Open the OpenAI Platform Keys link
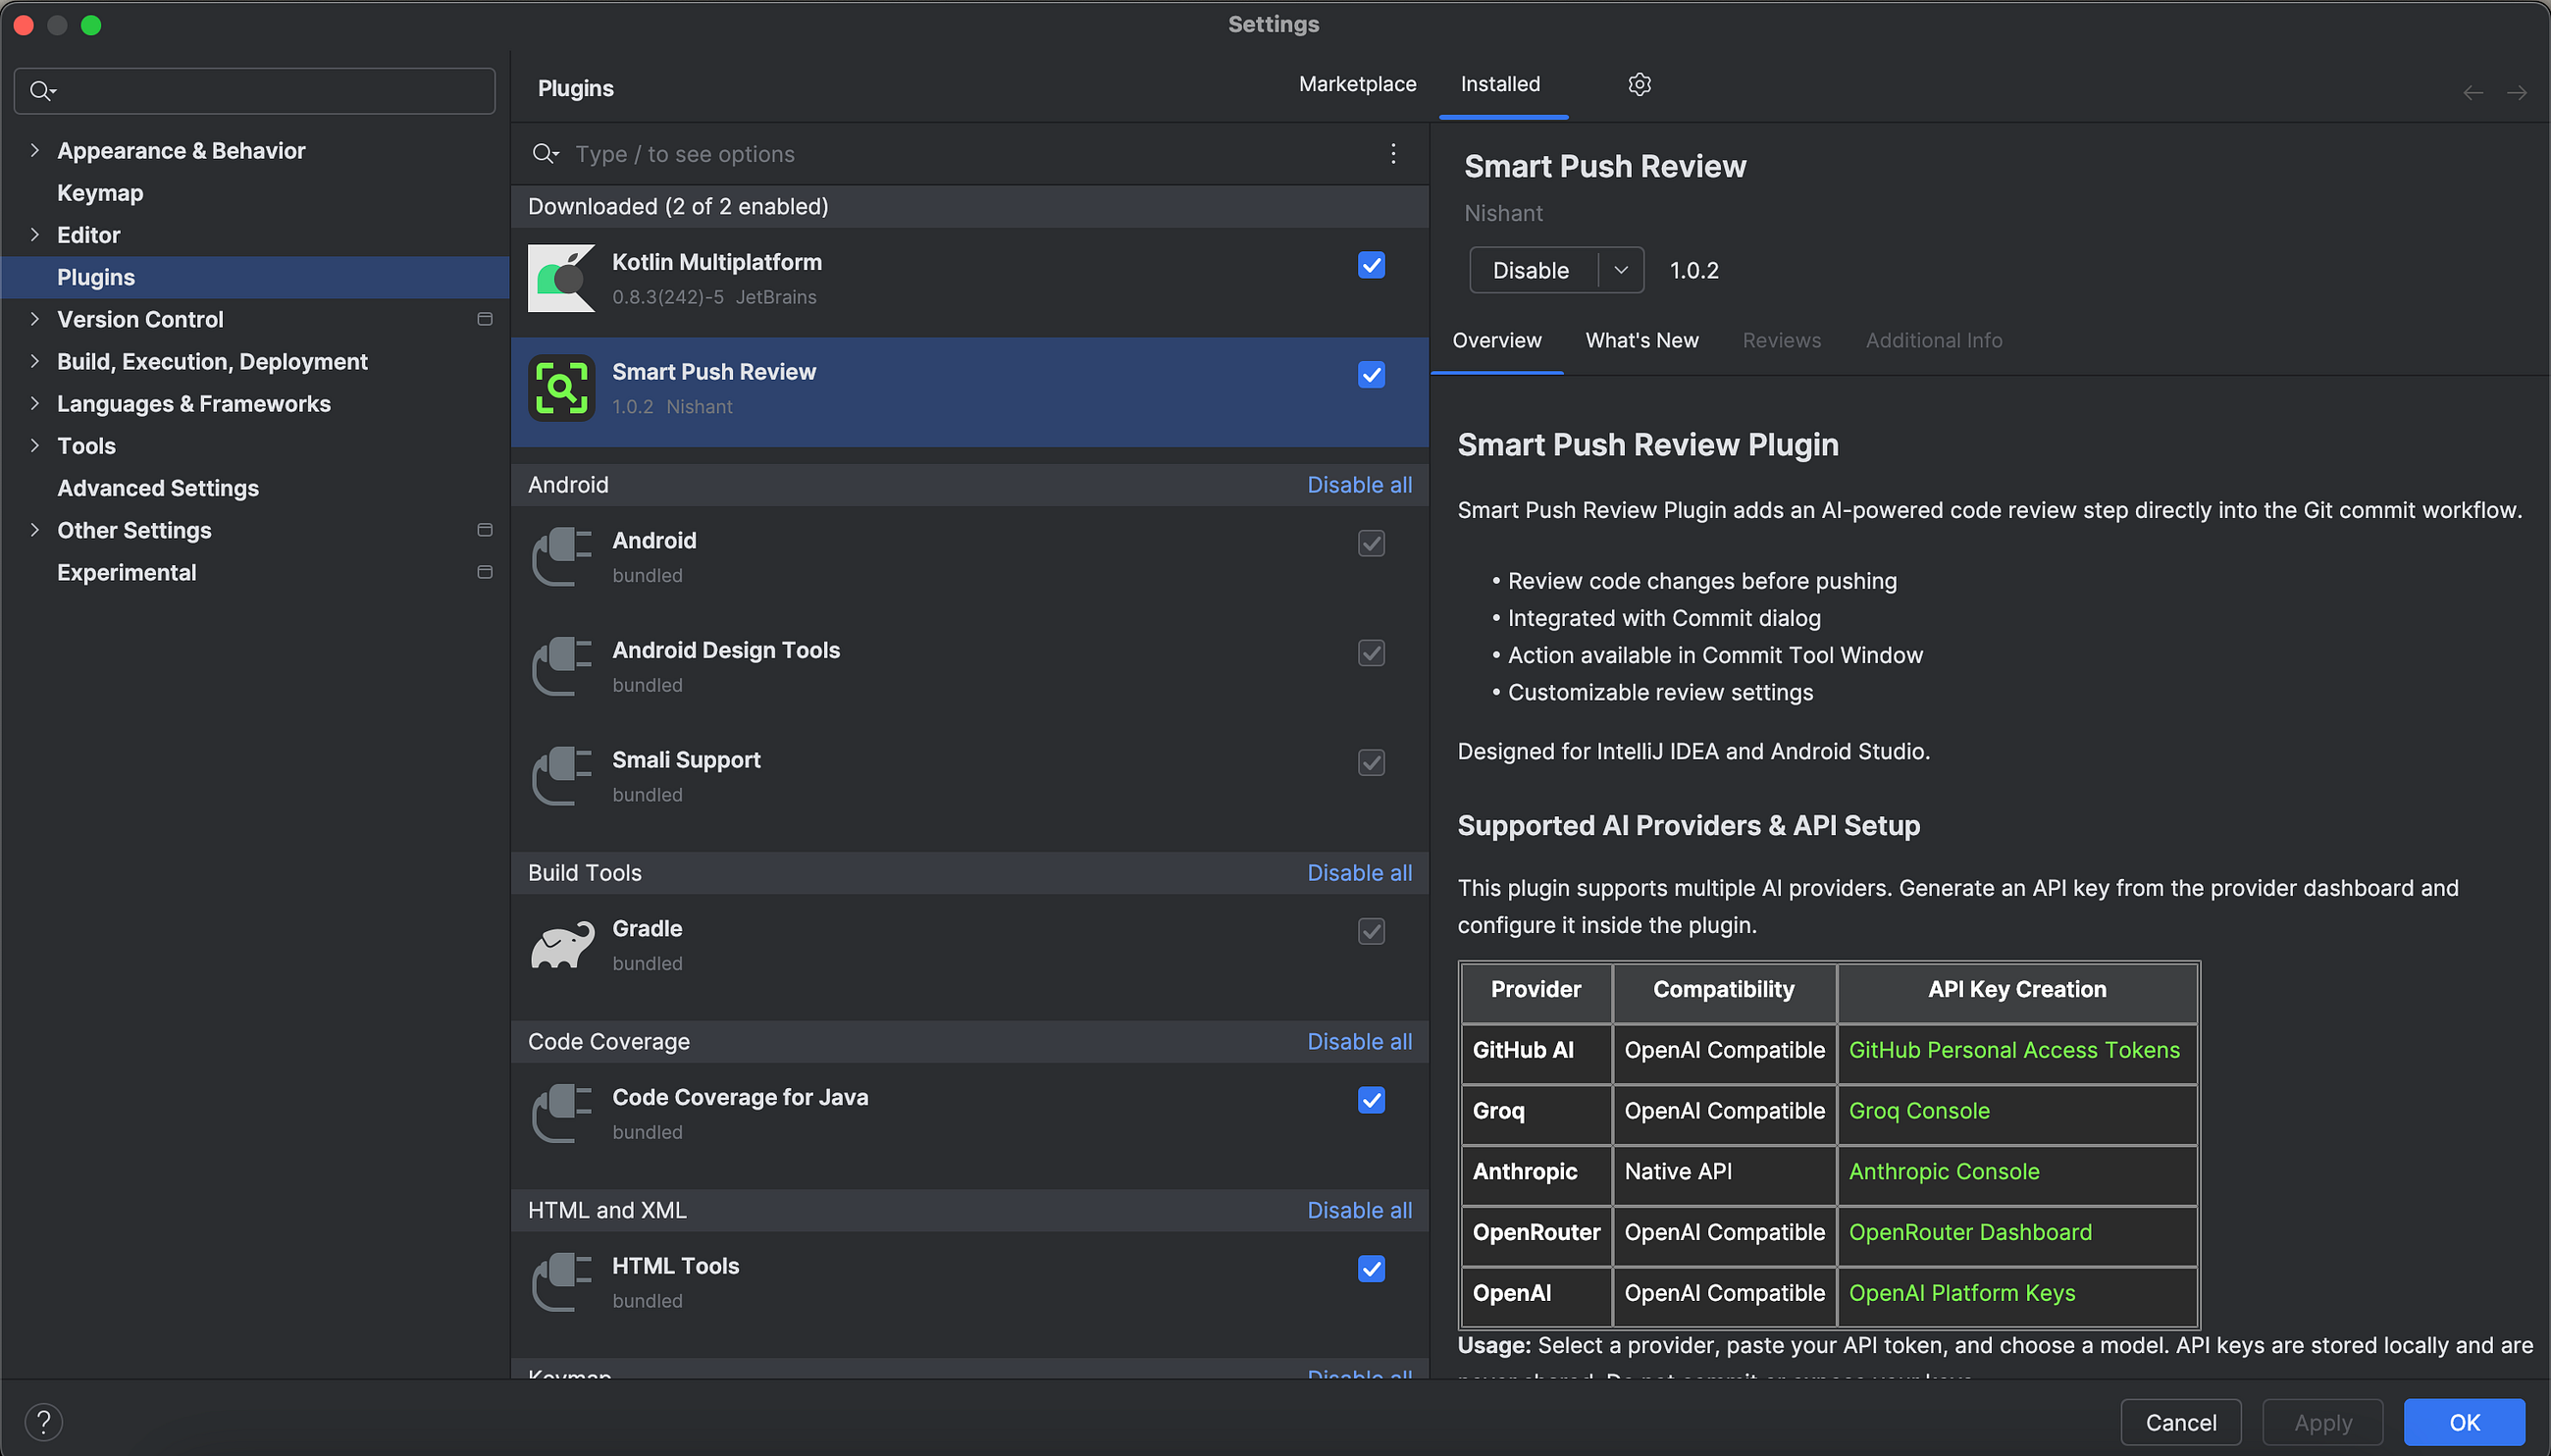Image resolution: width=2551 pixels, height=1456 pixels. pos(1962,1293)
